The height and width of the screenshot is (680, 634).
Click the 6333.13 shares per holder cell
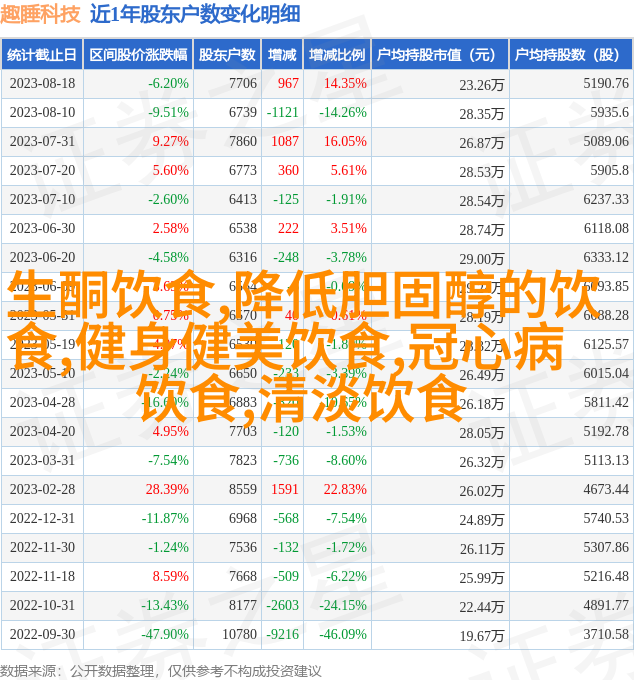(x=606, y=258)
